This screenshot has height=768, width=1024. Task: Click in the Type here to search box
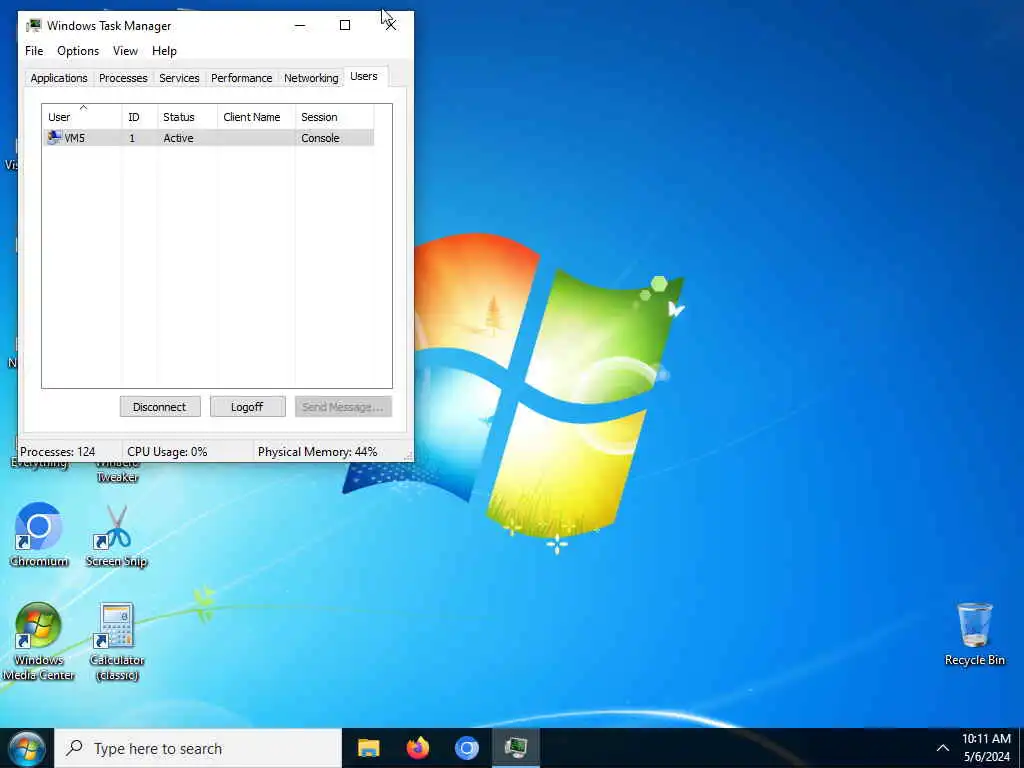[198, 748]
